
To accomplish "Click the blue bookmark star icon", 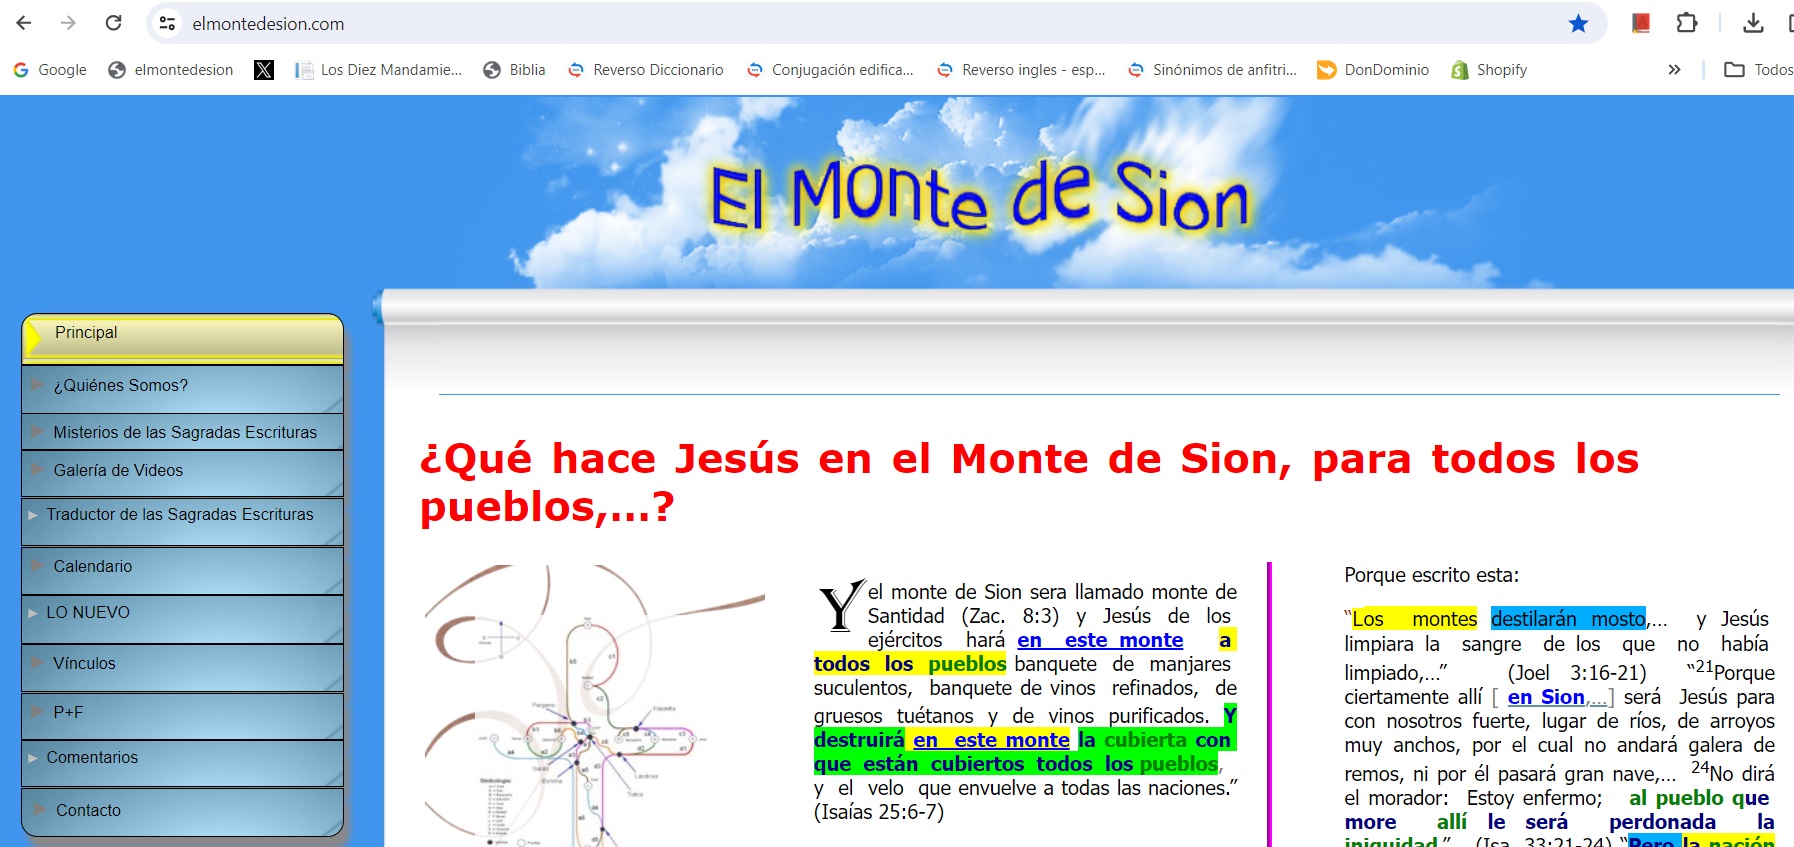I will (1578, 23).
